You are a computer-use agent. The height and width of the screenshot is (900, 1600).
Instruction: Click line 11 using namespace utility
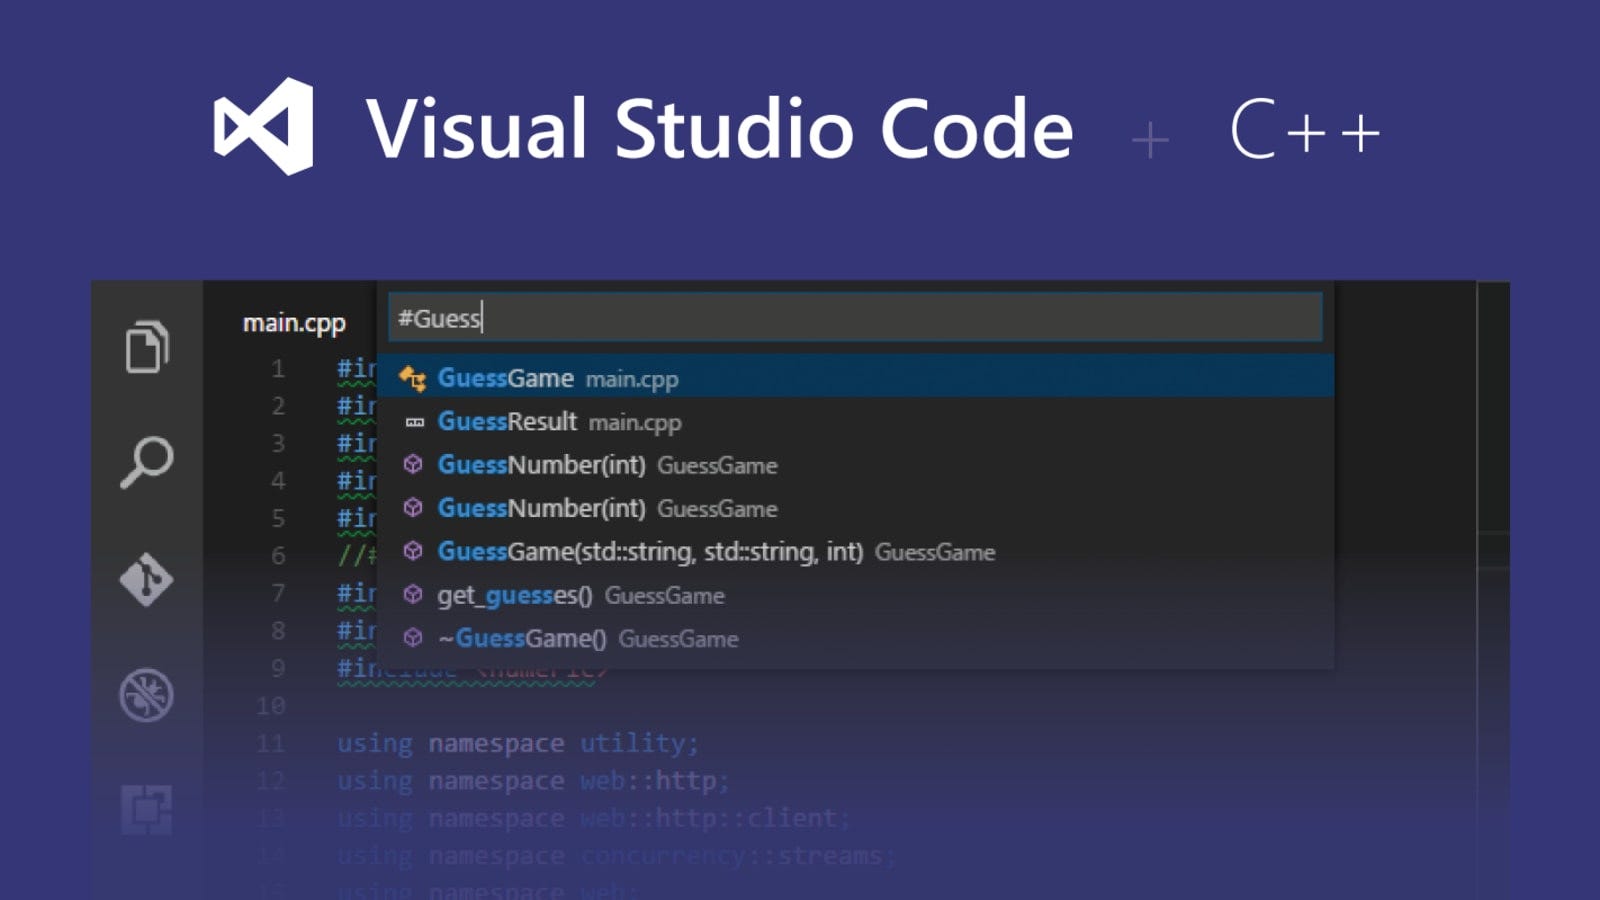[x=517, y=743]
